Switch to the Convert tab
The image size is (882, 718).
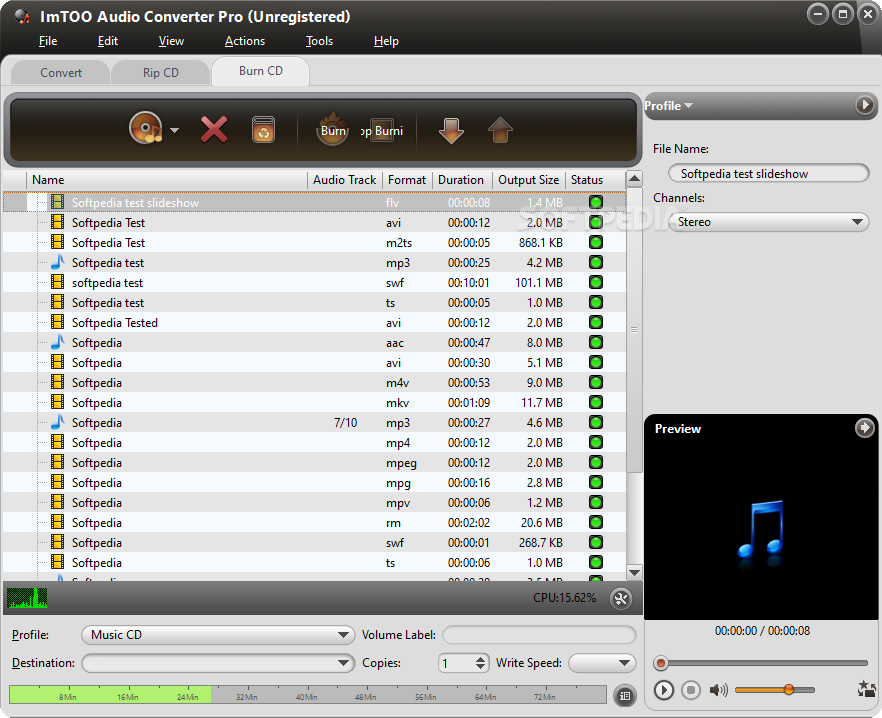pos(61,73)
